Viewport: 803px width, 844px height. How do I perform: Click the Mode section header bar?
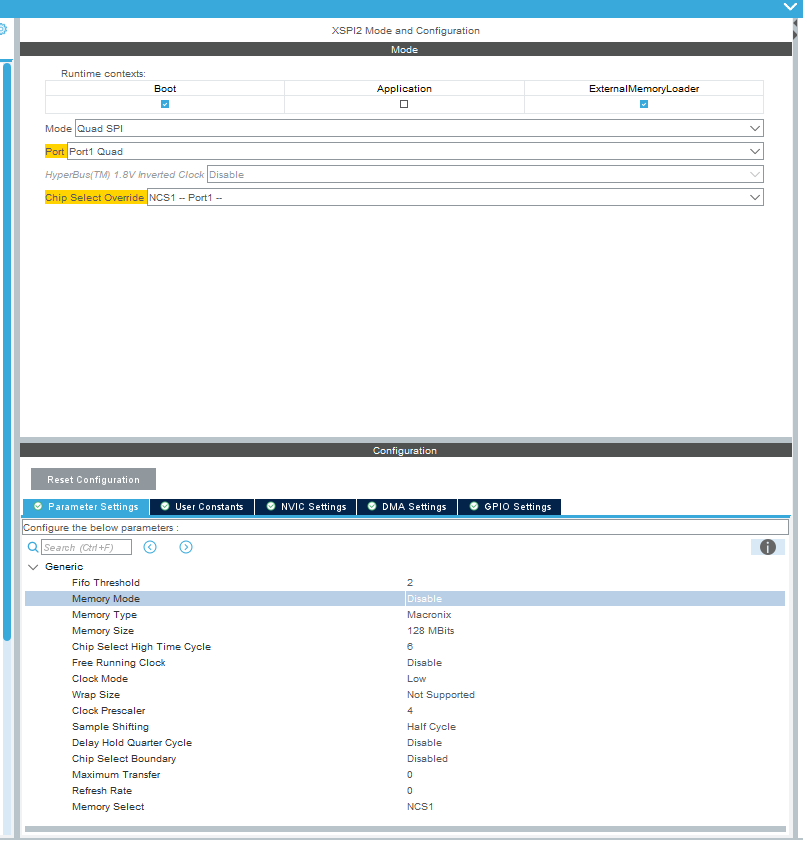click(406, 49)
